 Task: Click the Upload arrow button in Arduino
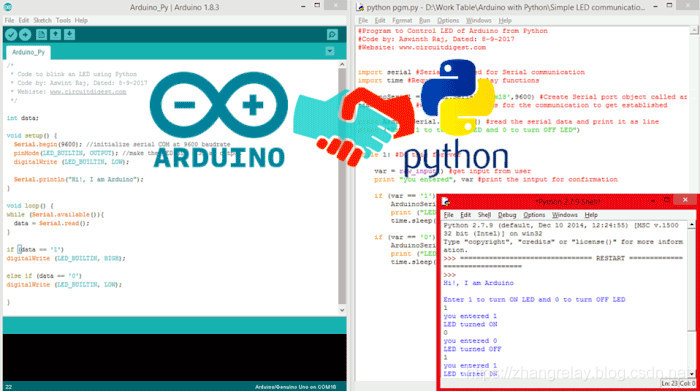coord(25,34)
